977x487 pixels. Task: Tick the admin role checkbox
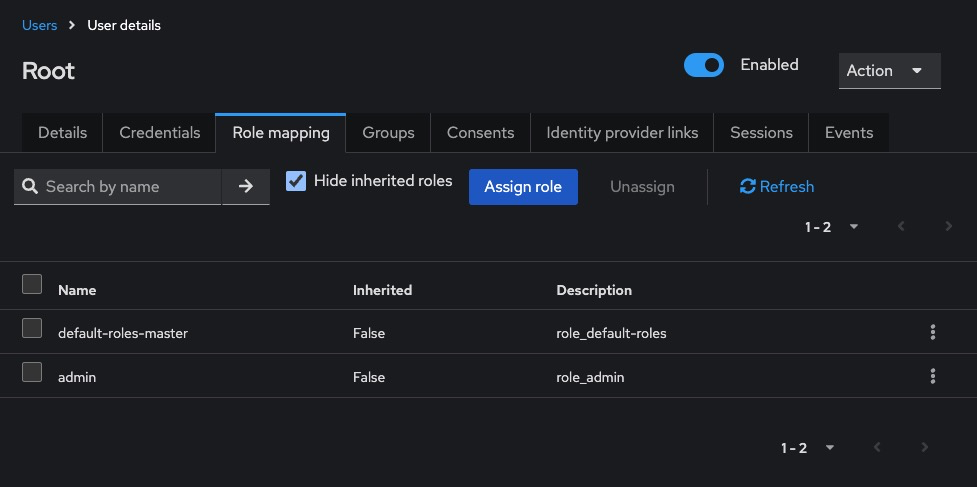[32, 372]
